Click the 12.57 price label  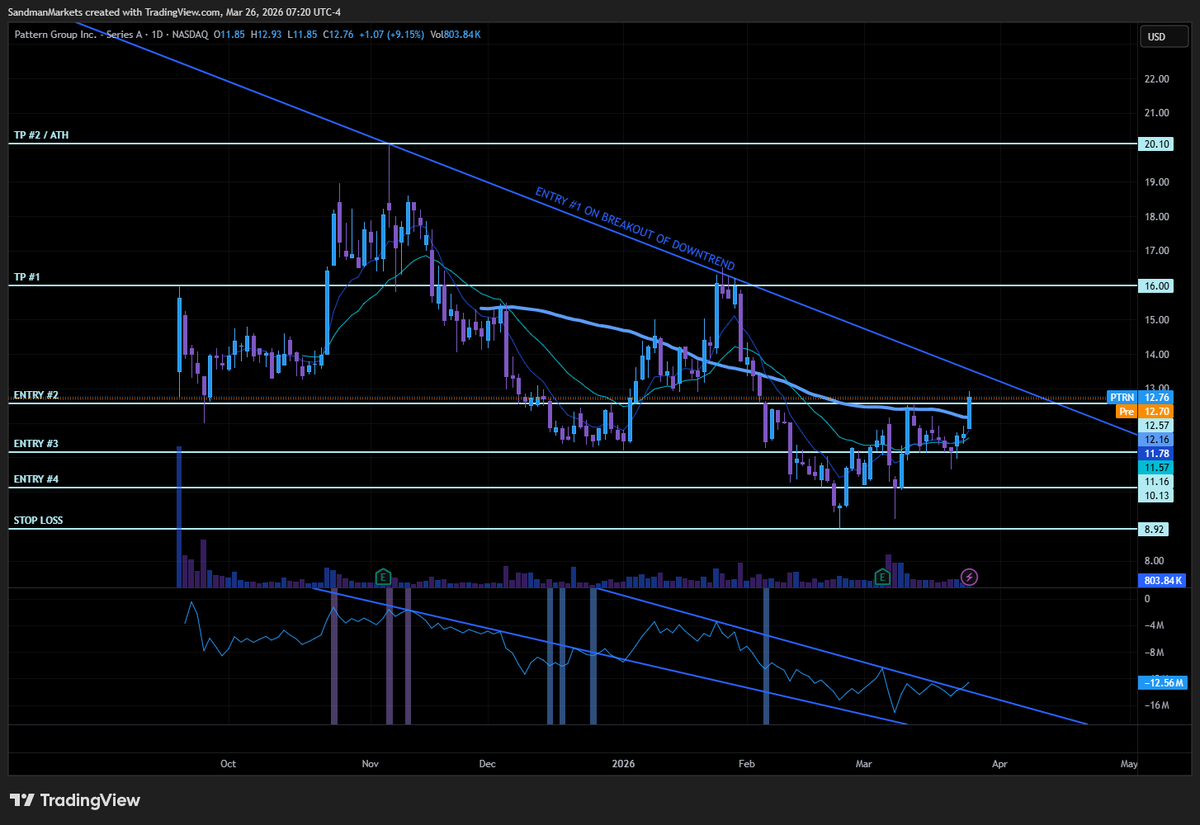(1157, 425)
